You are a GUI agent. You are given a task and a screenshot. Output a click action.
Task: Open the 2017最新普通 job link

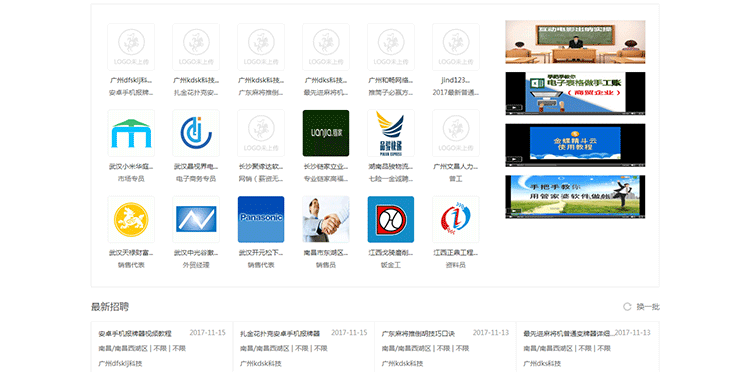pos(456,92)
